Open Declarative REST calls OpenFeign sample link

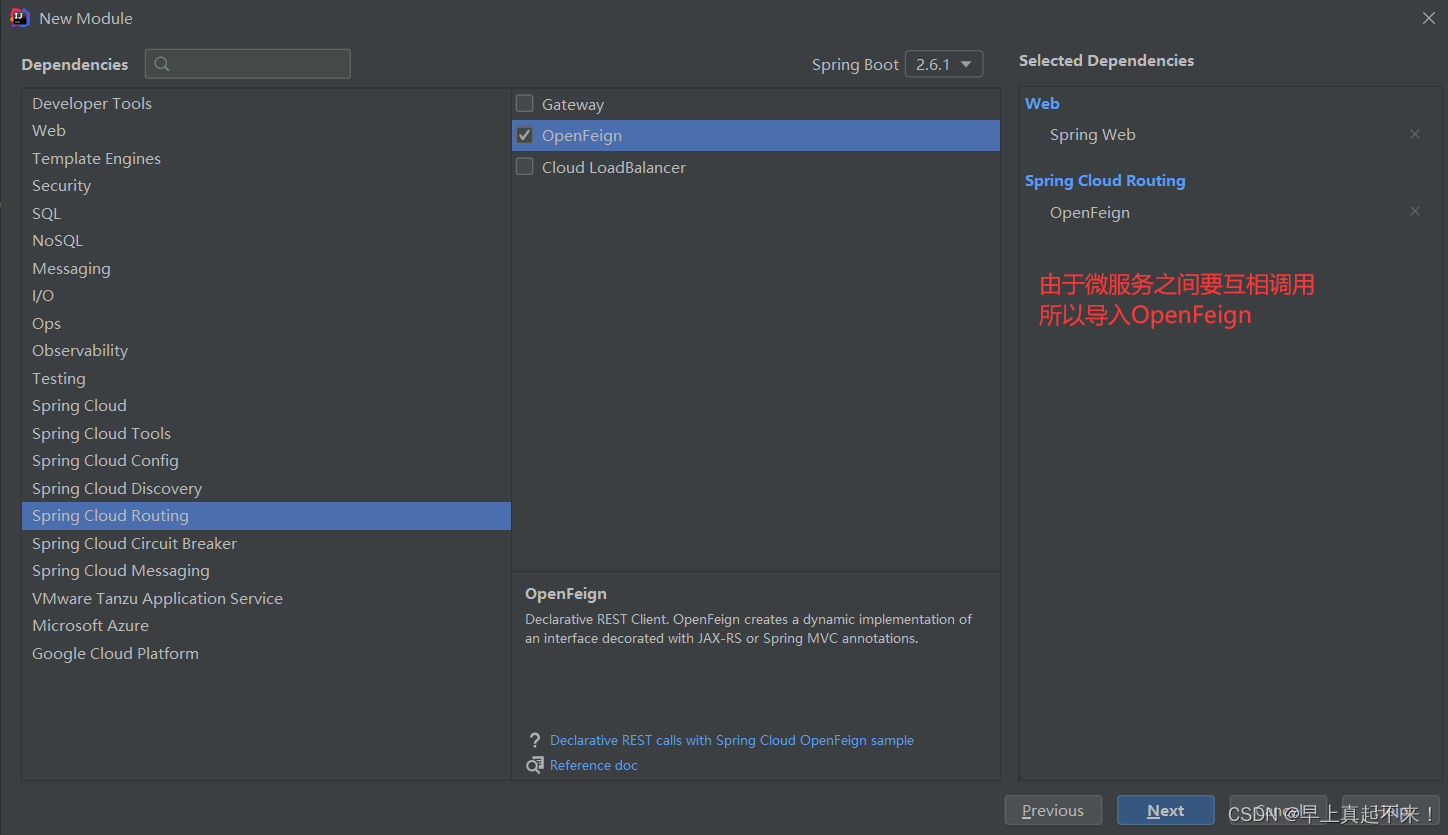(732, 741)
